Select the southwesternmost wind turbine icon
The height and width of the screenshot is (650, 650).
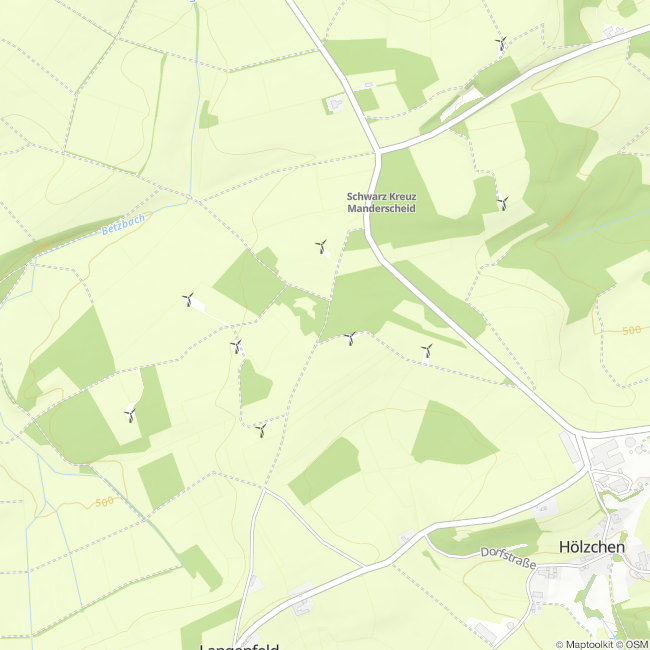tap(130, 415)
